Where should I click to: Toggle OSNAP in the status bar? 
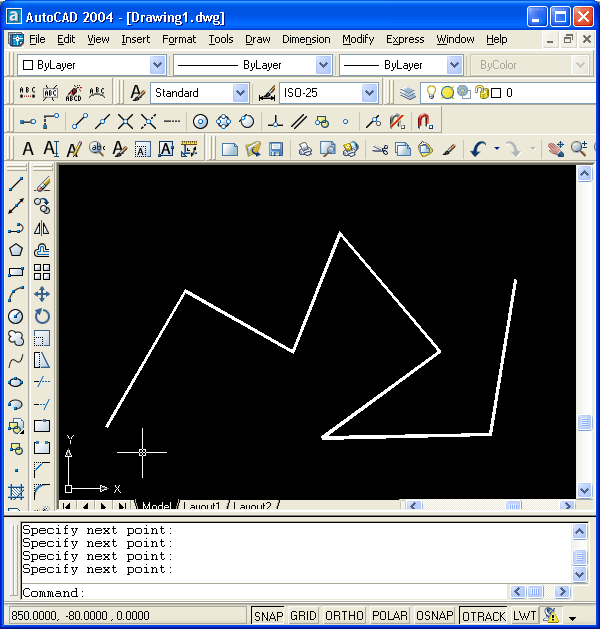coord(435,616)
